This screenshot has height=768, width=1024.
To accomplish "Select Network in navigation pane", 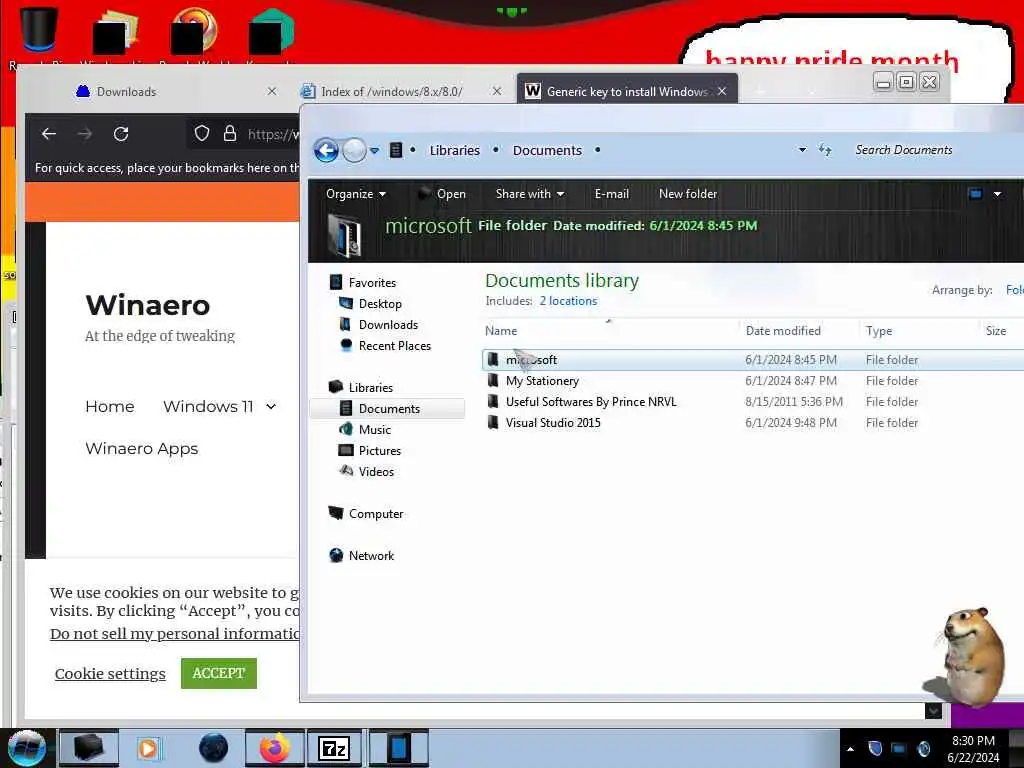I will [371, 556].
